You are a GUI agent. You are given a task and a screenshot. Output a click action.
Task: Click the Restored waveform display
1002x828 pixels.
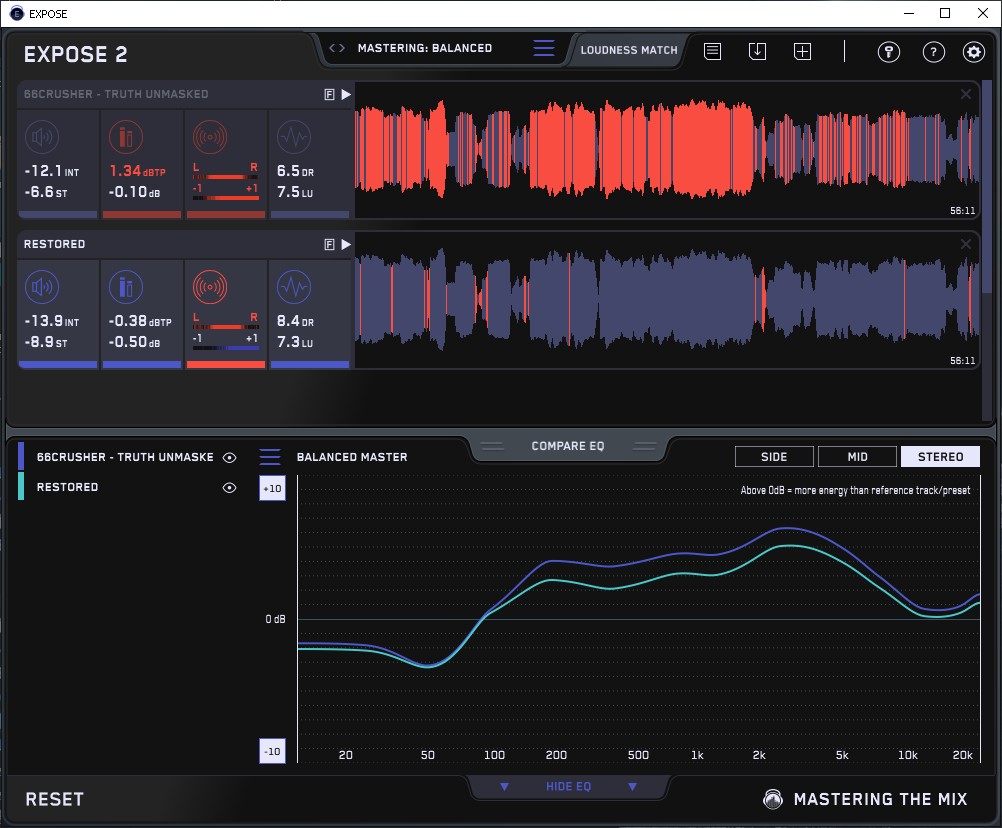pyautogui.click(x=667, y=300)
